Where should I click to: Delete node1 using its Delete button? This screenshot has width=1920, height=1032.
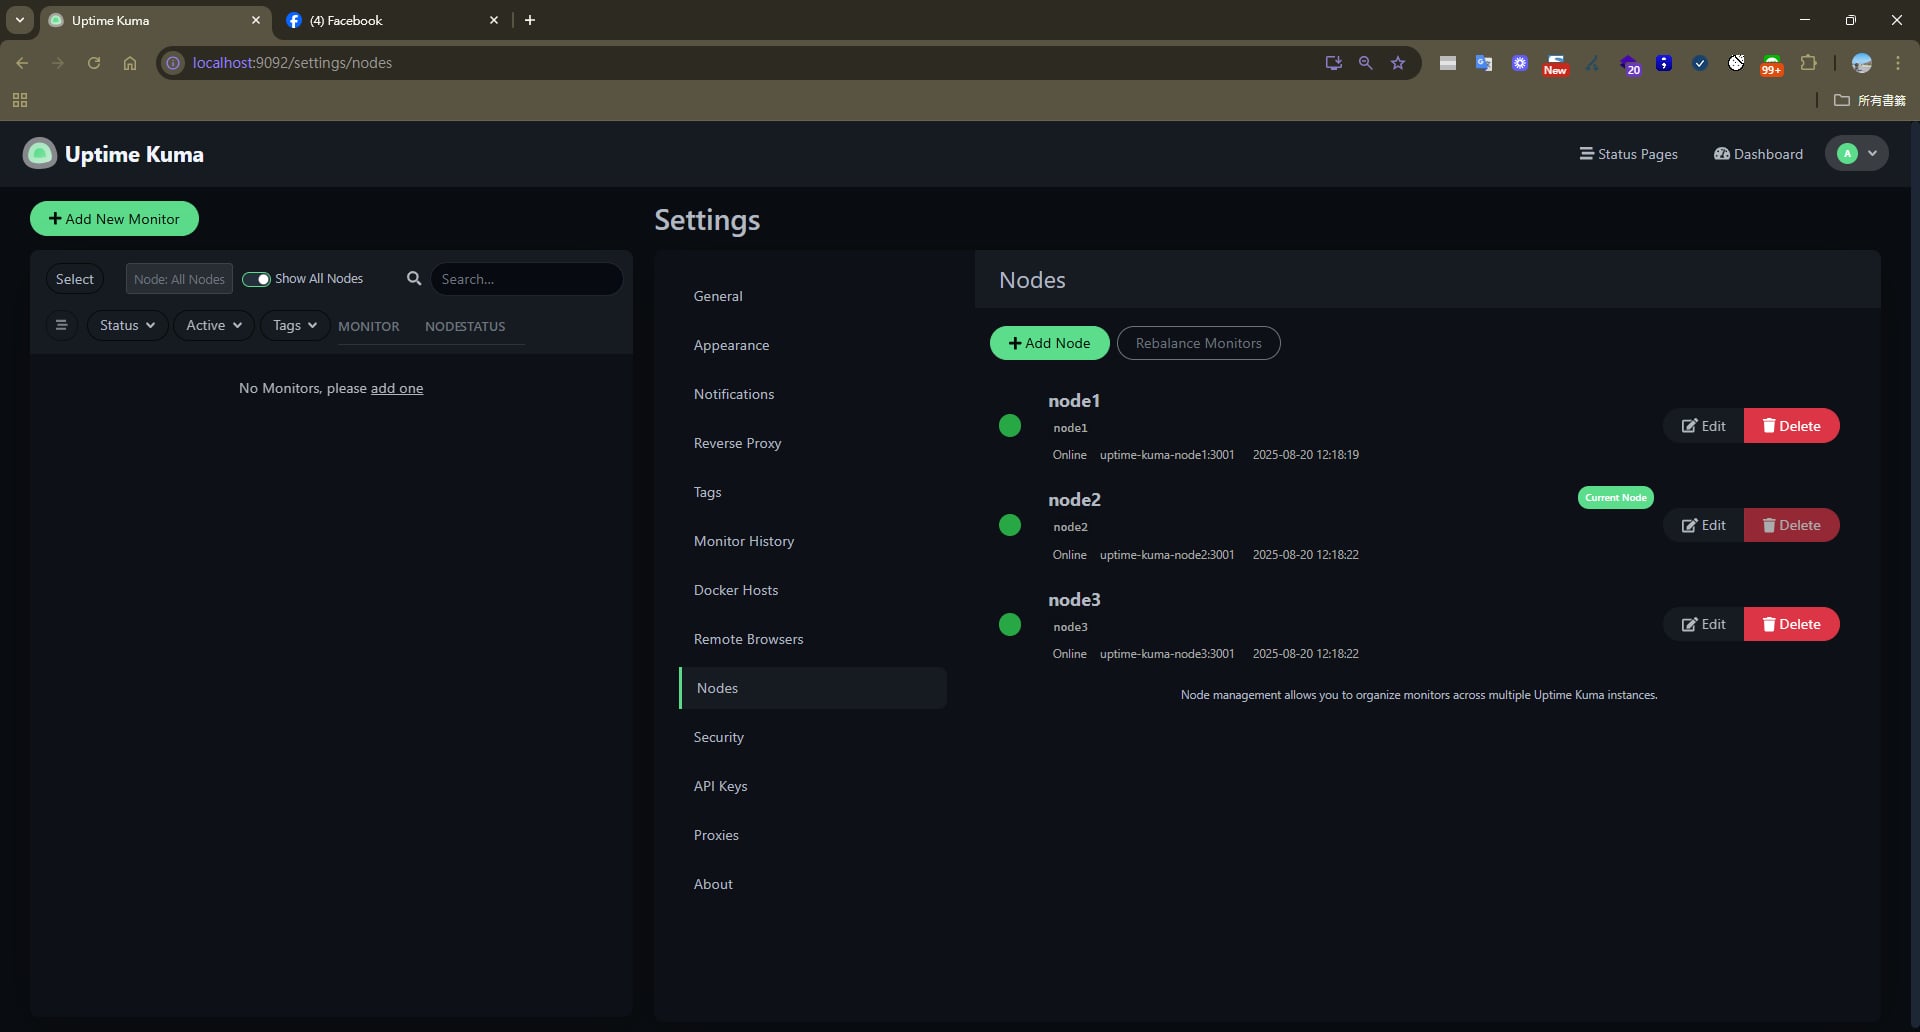point(1791,426)
